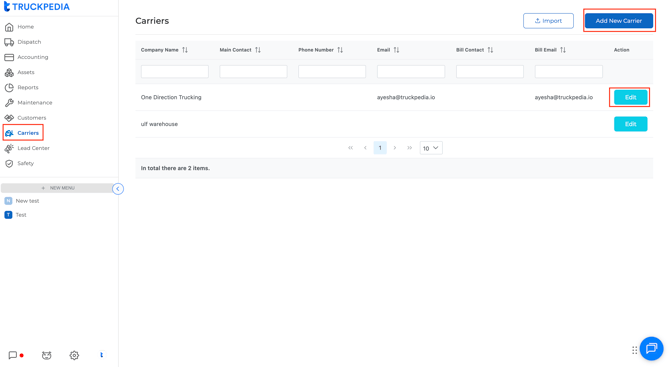Click the Carriers sidebar icon
The image size is (670, 367).
tap(9, 133)
